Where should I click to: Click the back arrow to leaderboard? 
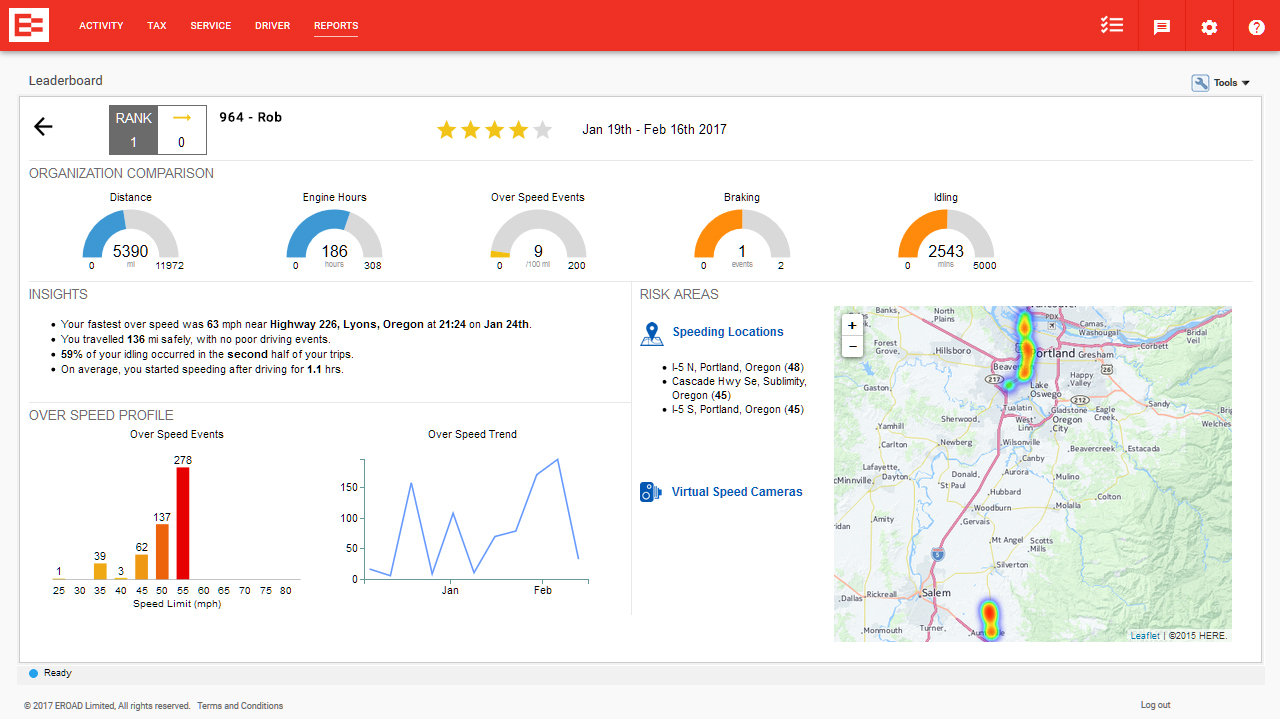pos(43,126)
